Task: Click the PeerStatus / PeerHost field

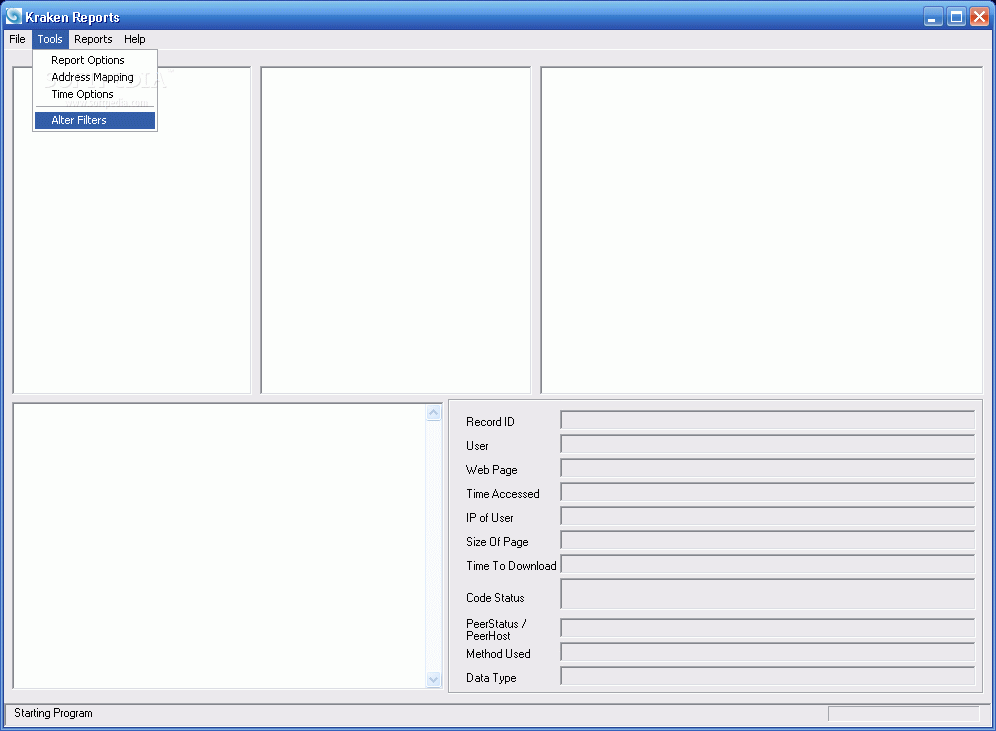Action: tap(767, 628)
